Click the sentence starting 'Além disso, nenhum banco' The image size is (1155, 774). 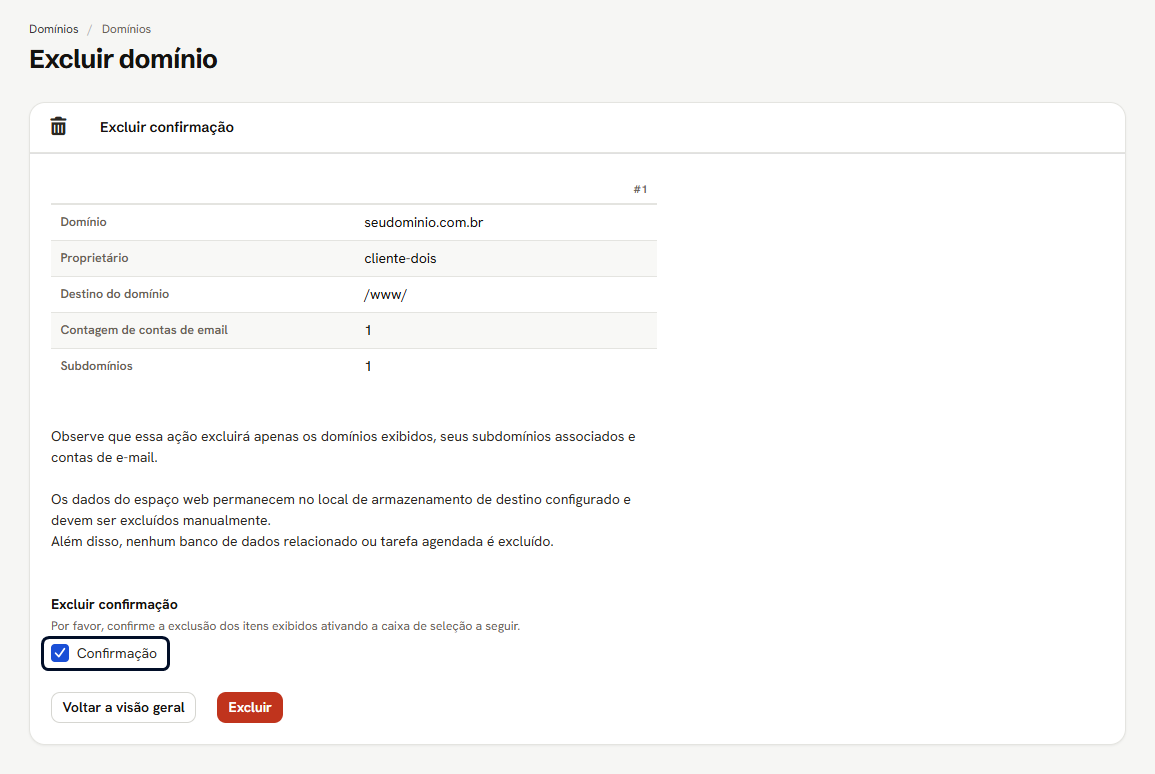point(302,541)
